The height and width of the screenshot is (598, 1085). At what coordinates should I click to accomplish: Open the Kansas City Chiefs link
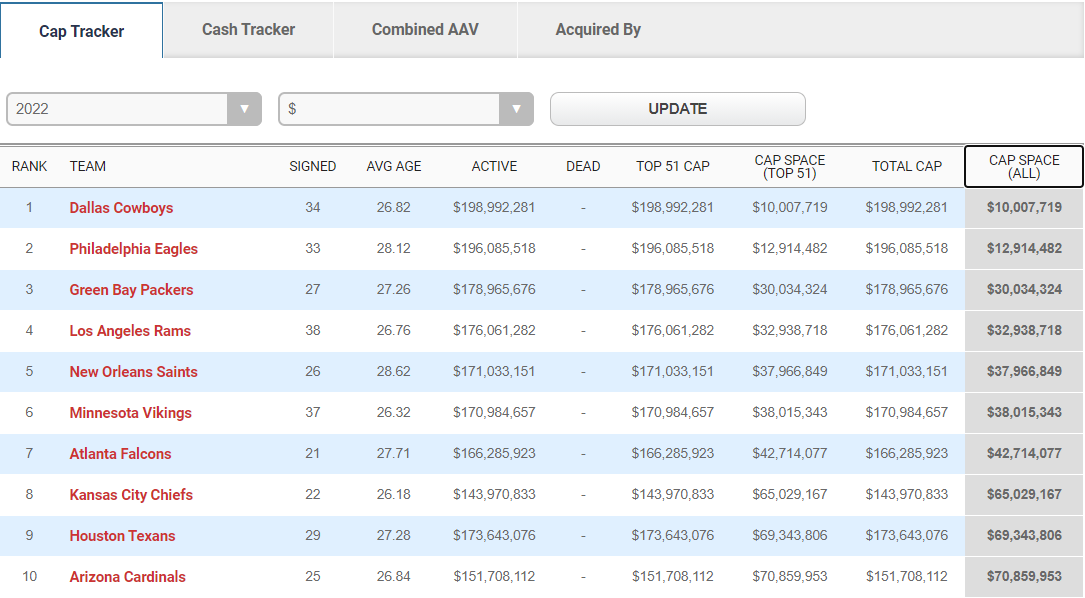point(131,495)
